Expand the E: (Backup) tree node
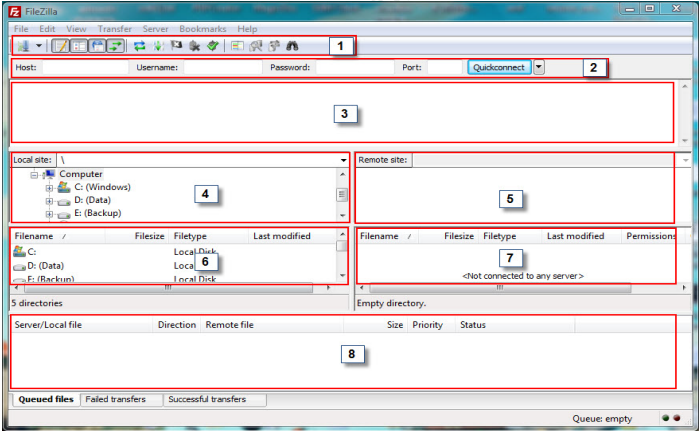 49,214
